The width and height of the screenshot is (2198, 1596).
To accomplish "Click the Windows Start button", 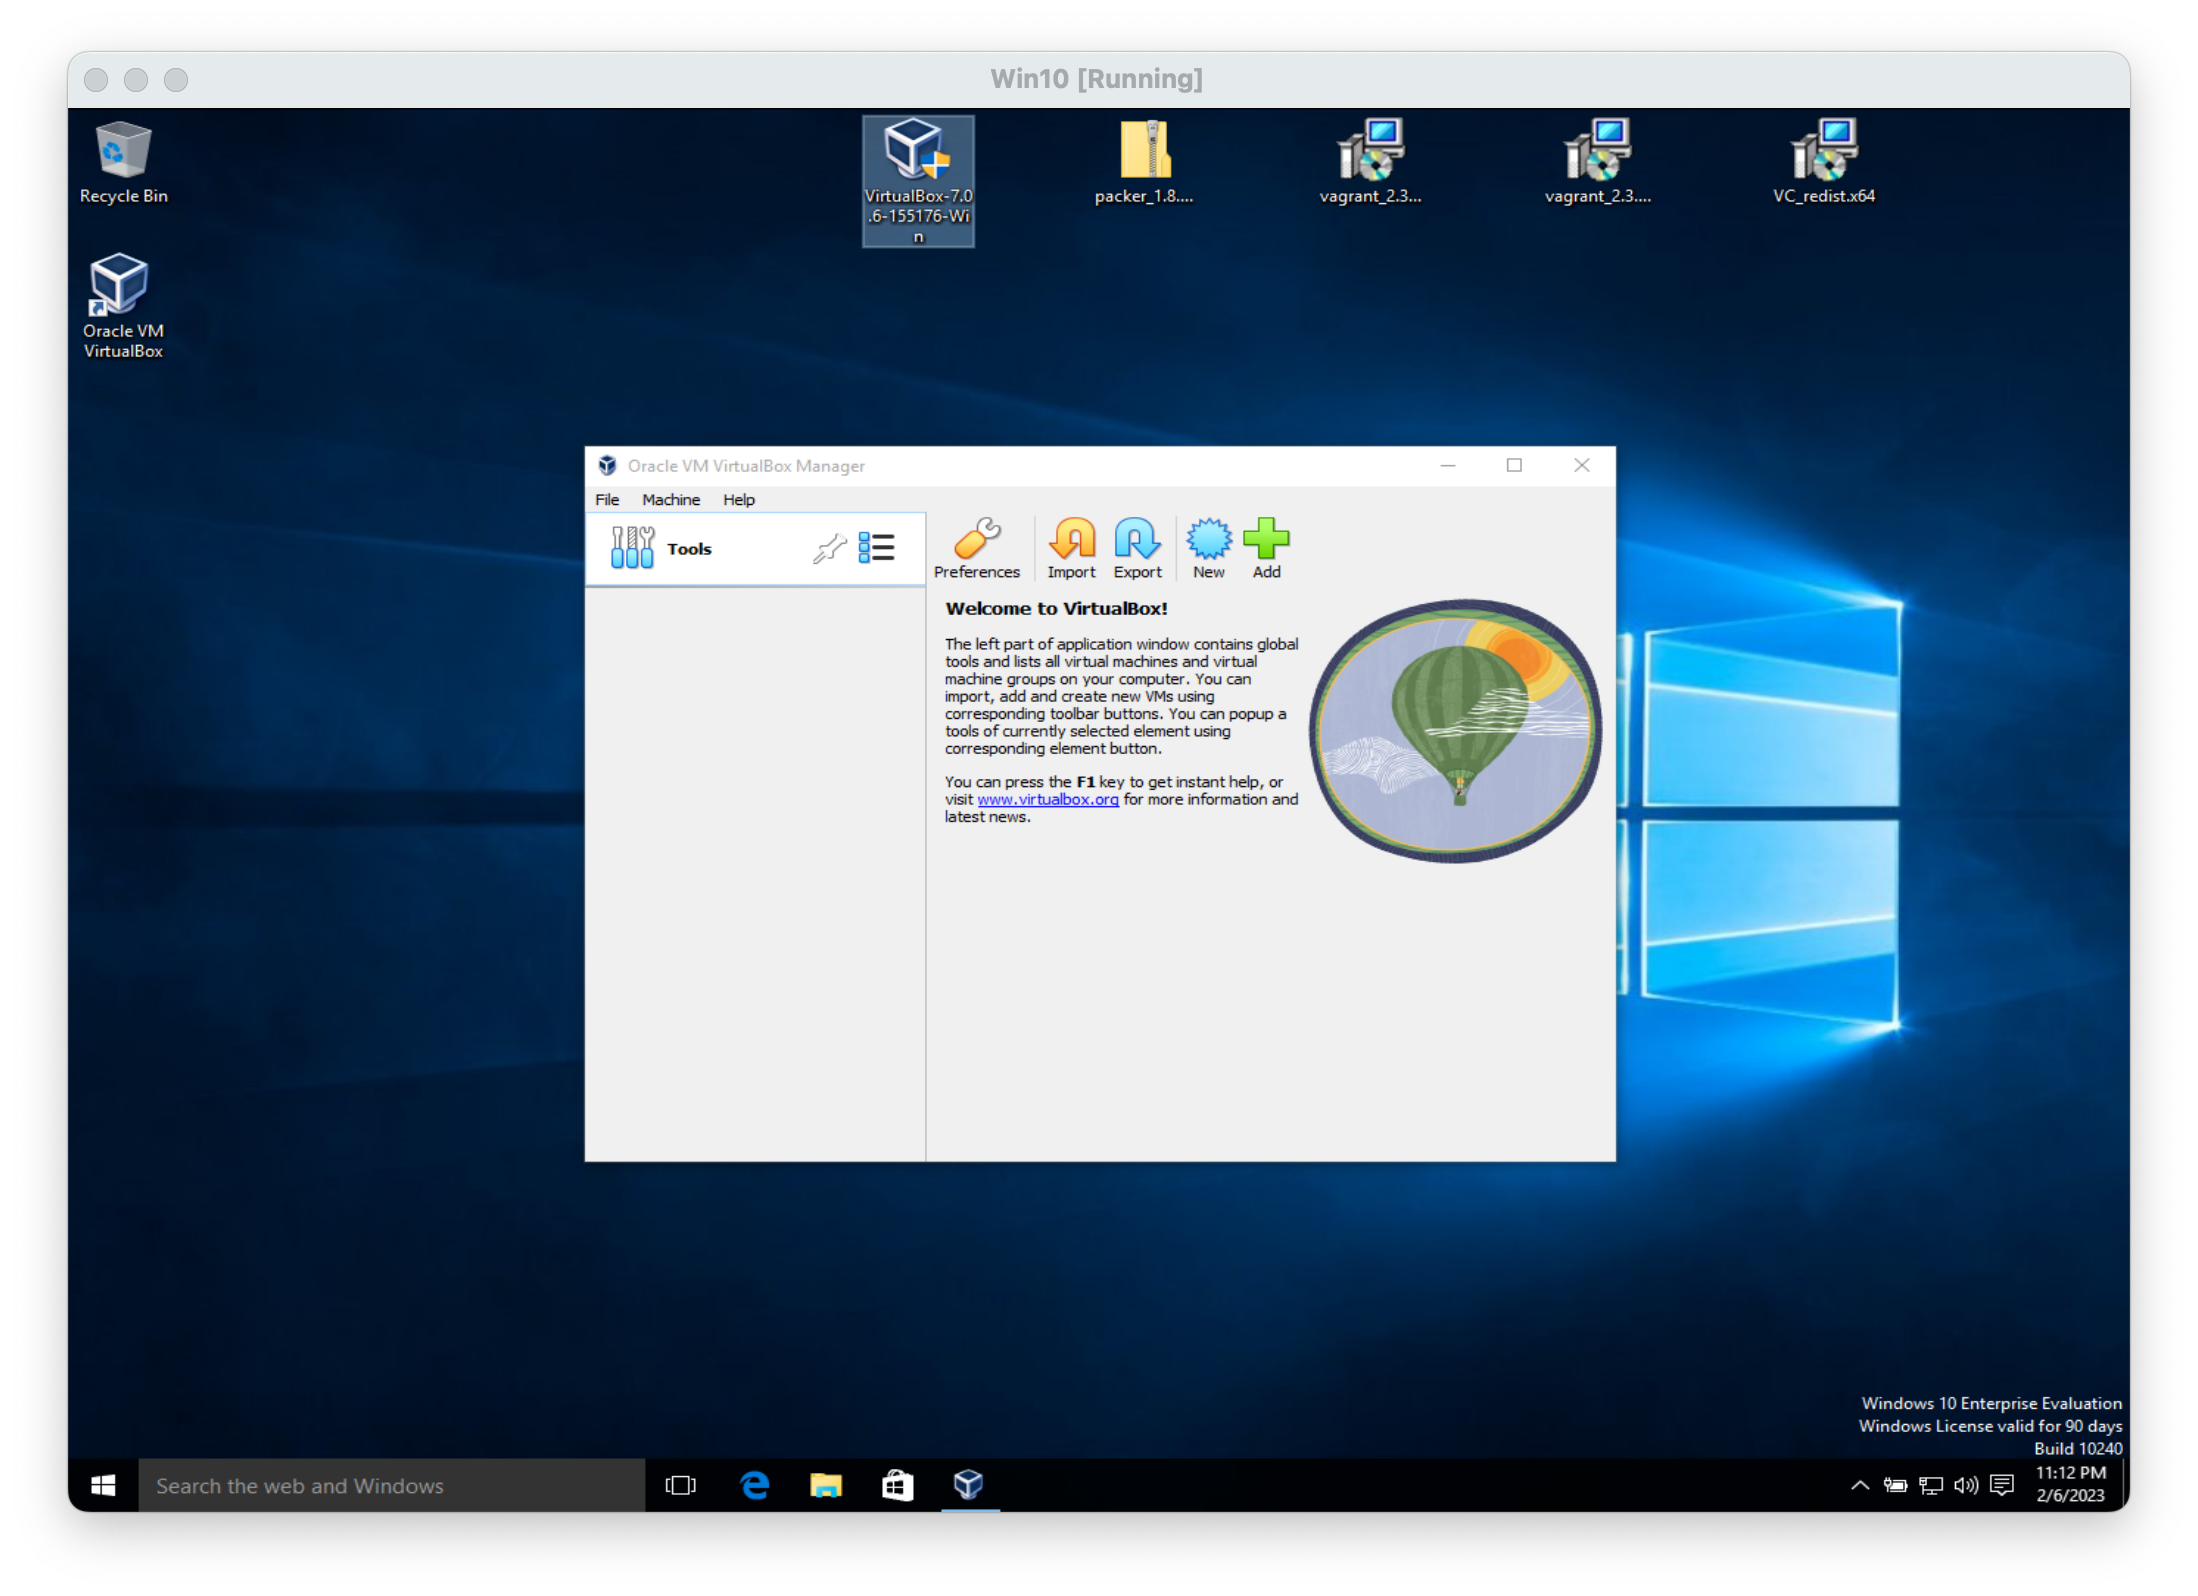I will pyautogui.click(x=103, y=1485).
